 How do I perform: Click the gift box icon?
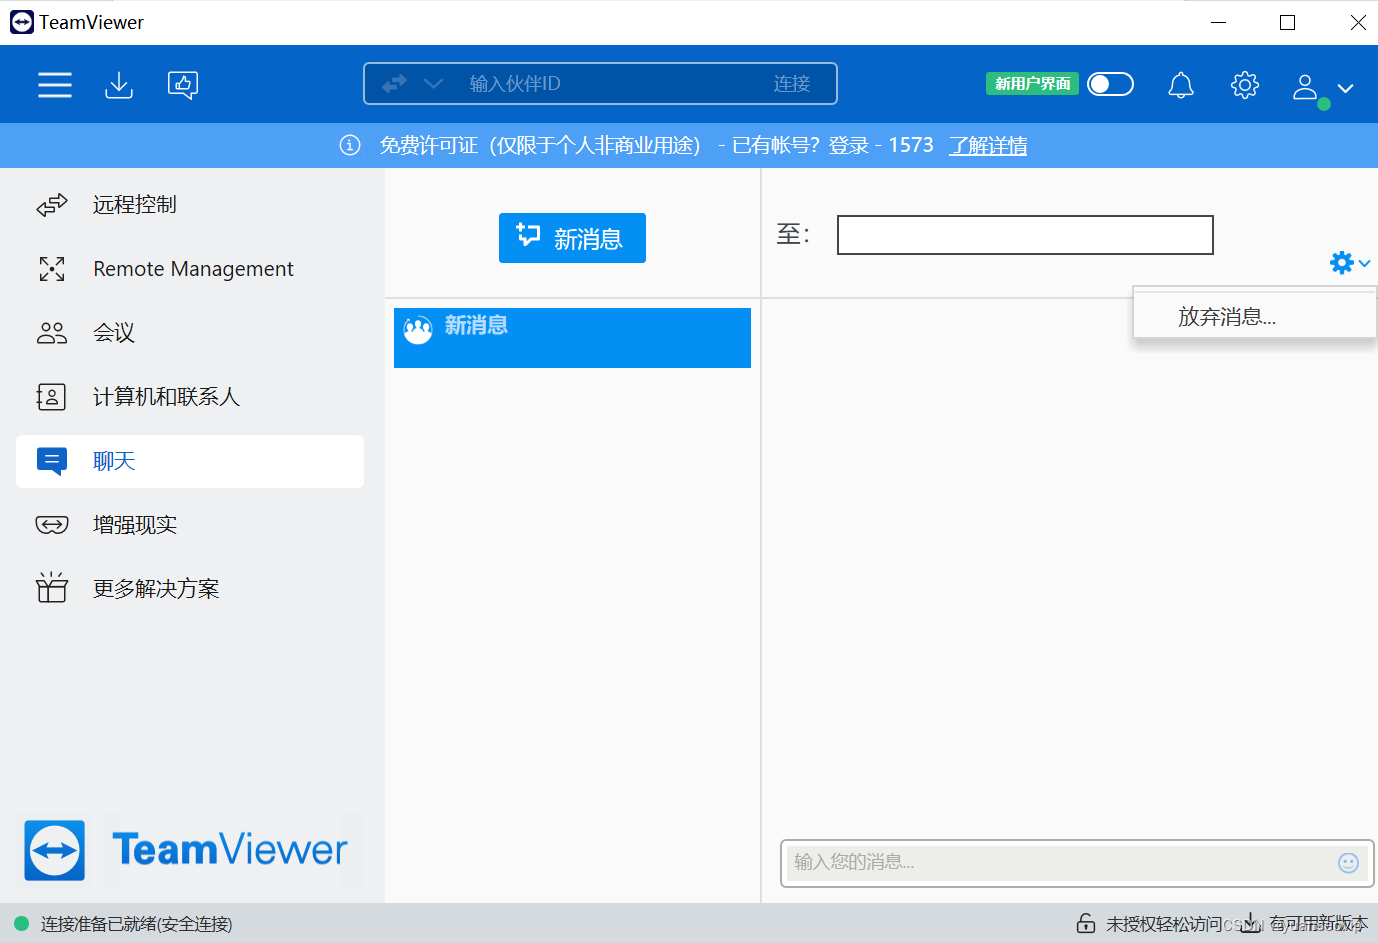[52, 587]
